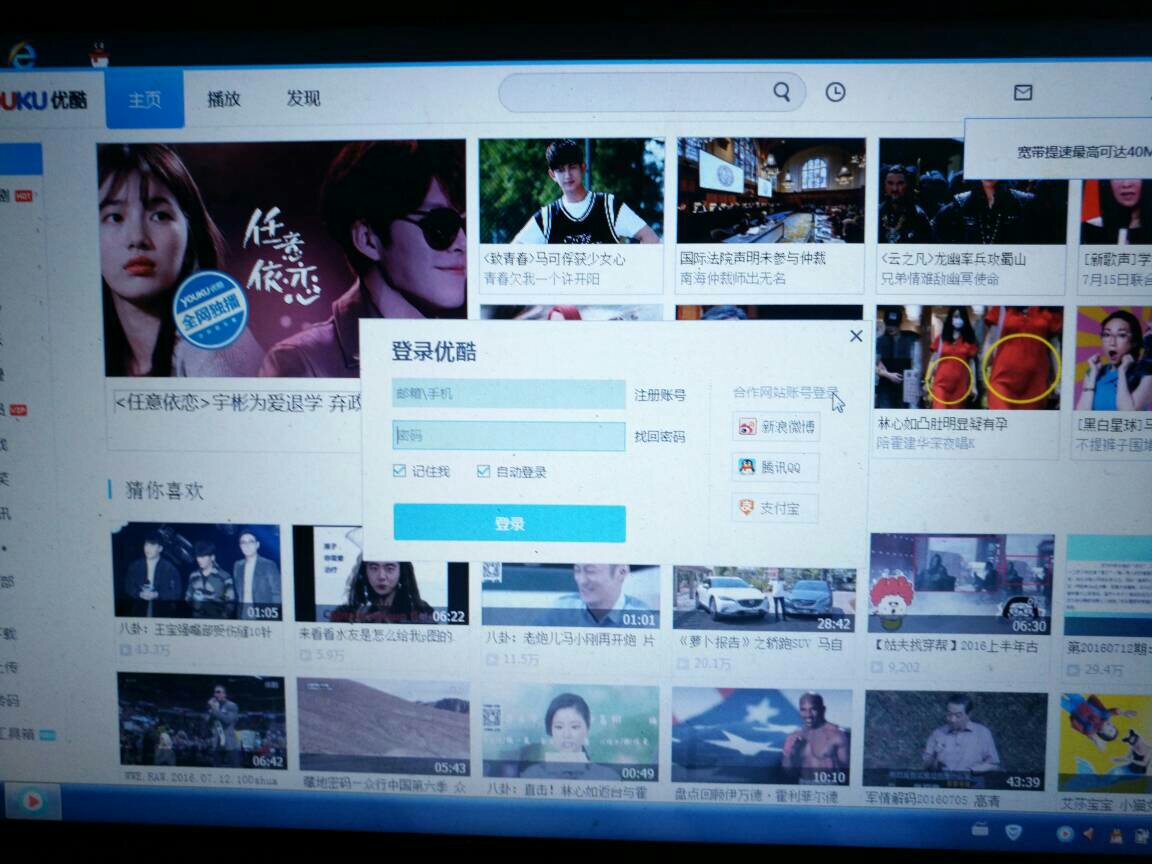Click the round blue tray icon with red center

[x=1065, y=833]
